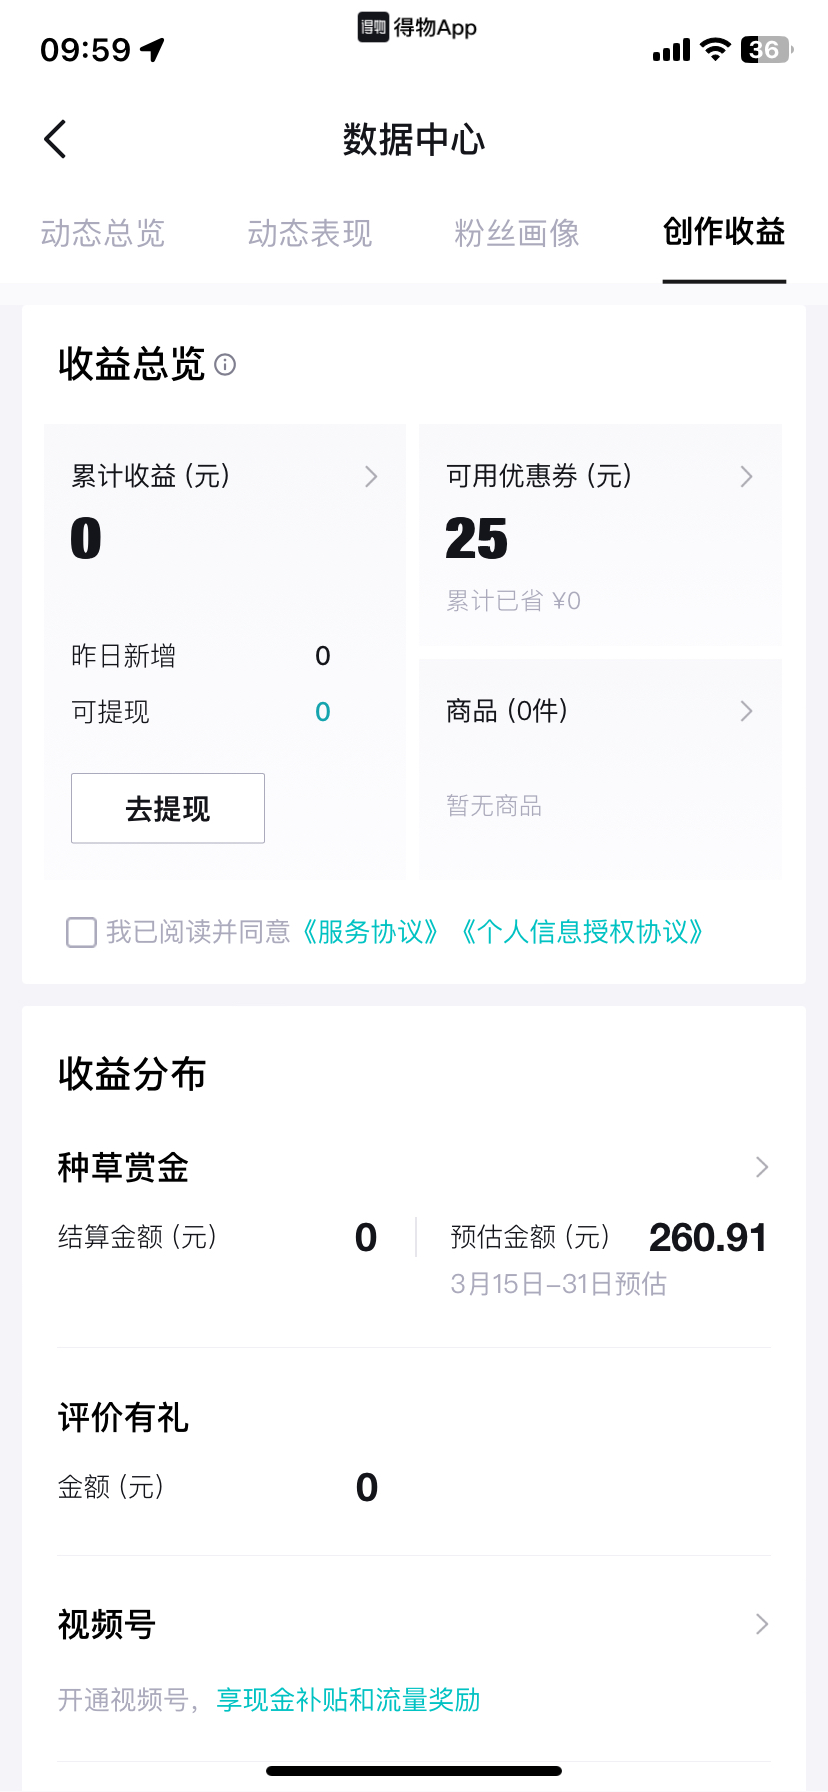Expand 累计收益 details chevron
Viewport: 828px width, 1792px height.
(x=371, y=477)
